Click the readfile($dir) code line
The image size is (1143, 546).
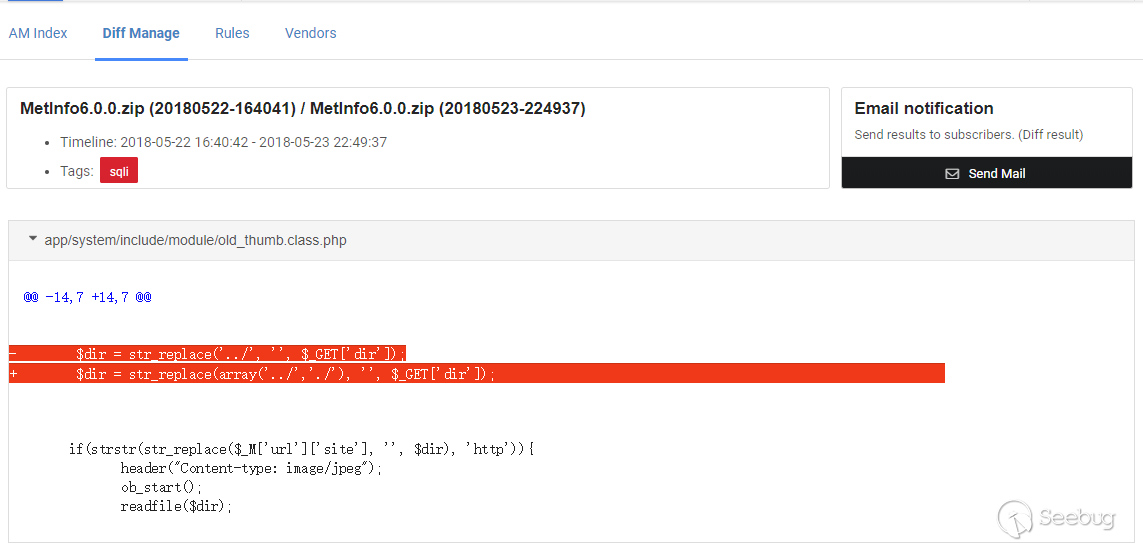[176, 507]
